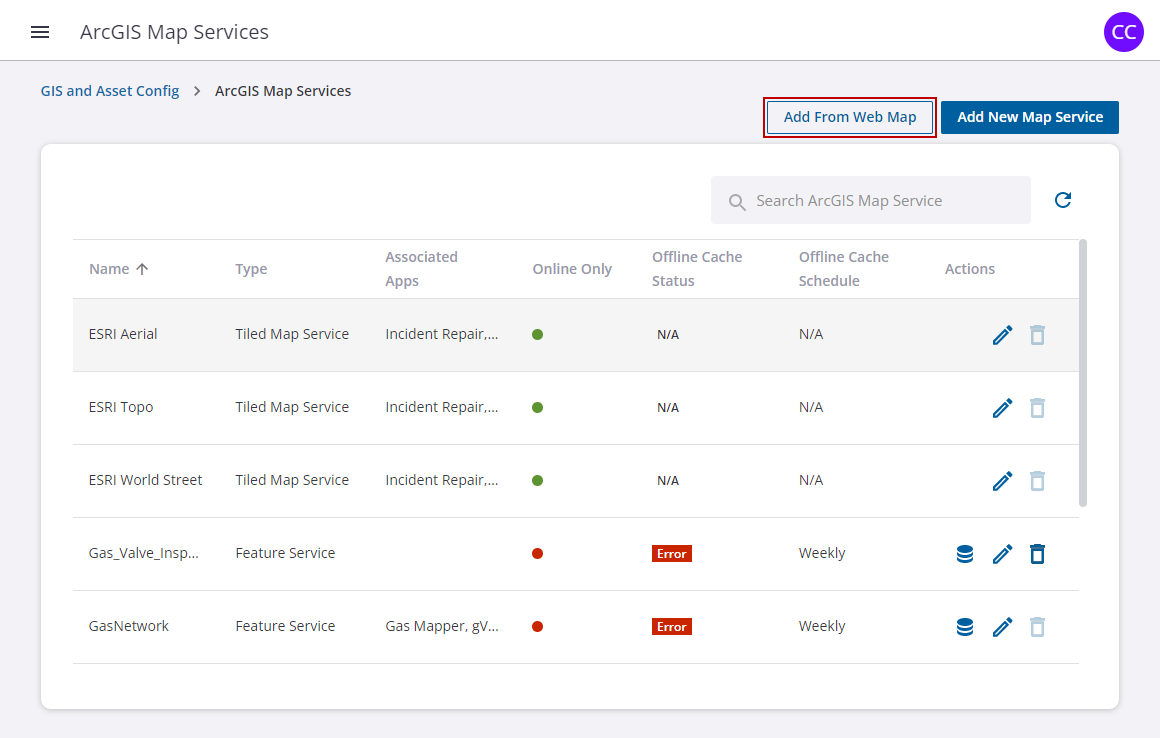Open database cache icon for Gas_Valve_Insp
The width and height of the screenshot is (1160, 738).
(965, 554)
